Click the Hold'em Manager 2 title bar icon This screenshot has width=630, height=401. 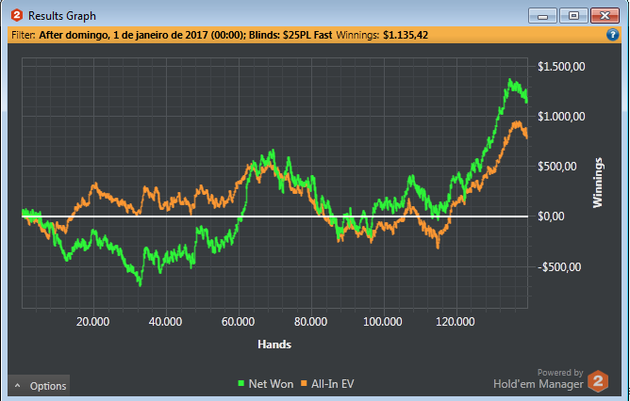pyautogui.click(x=16, y=16)
